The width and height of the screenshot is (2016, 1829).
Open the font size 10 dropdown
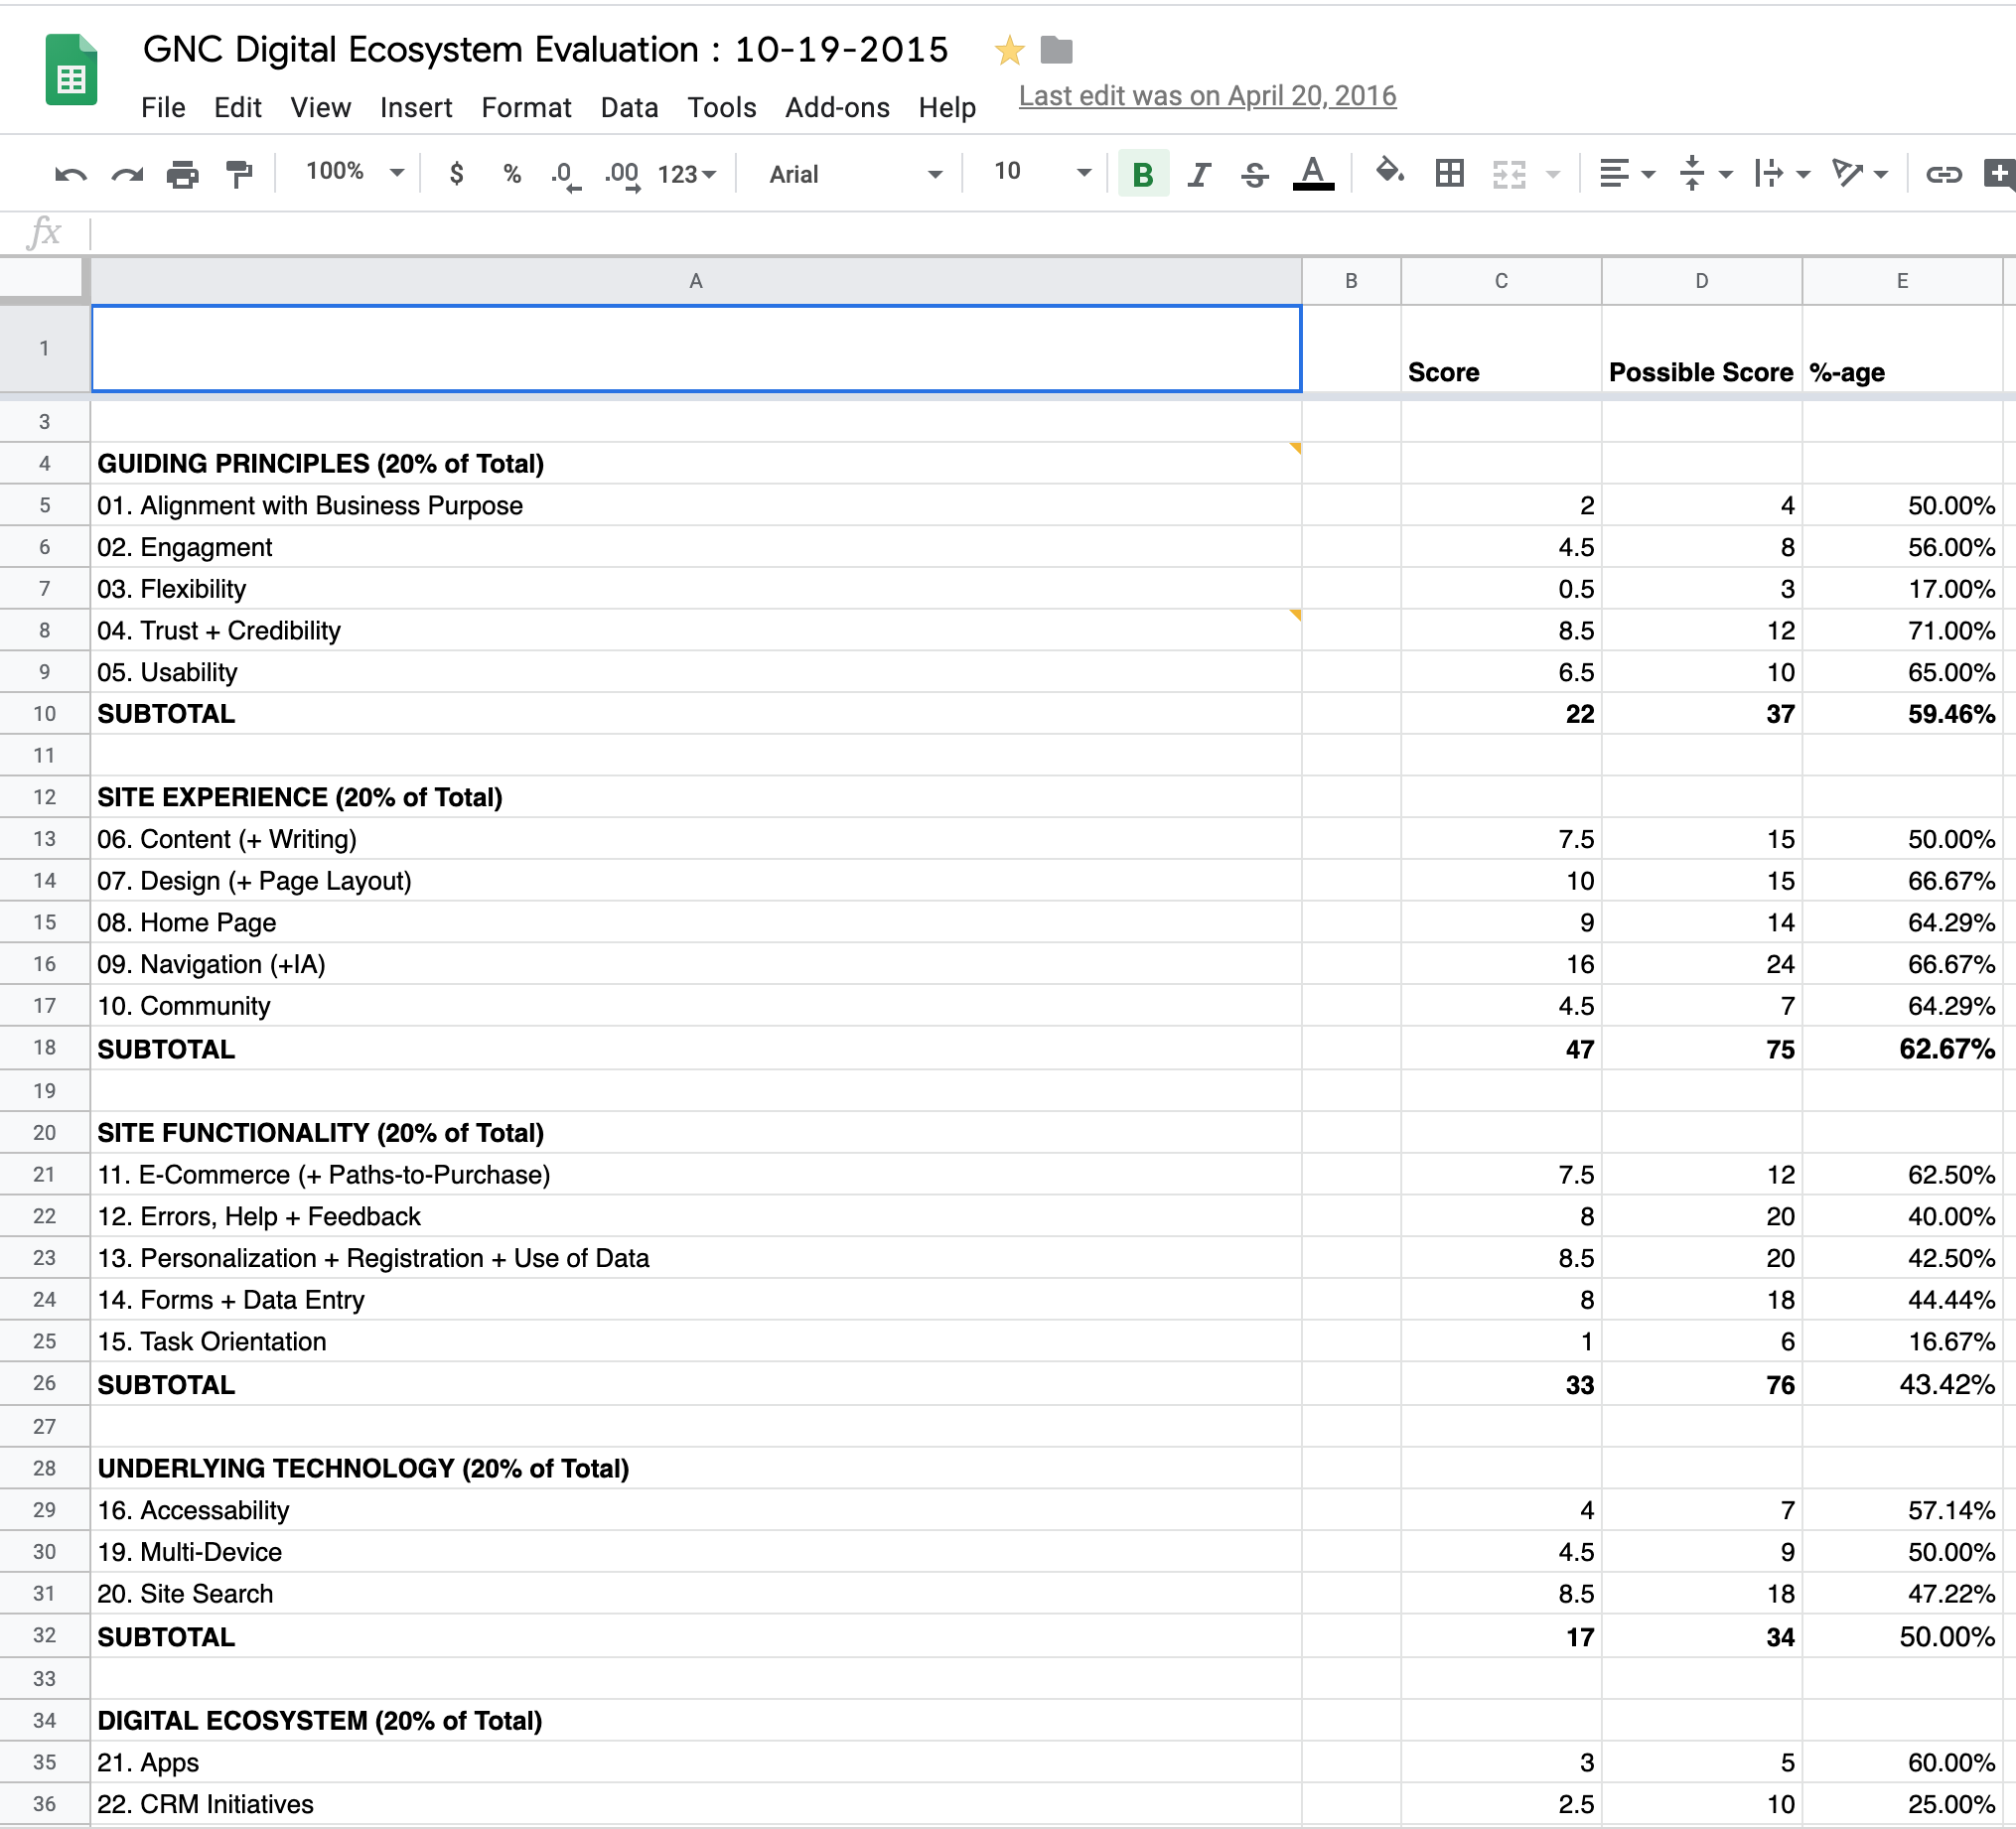pyautogui.click(x=1042, y=172)
